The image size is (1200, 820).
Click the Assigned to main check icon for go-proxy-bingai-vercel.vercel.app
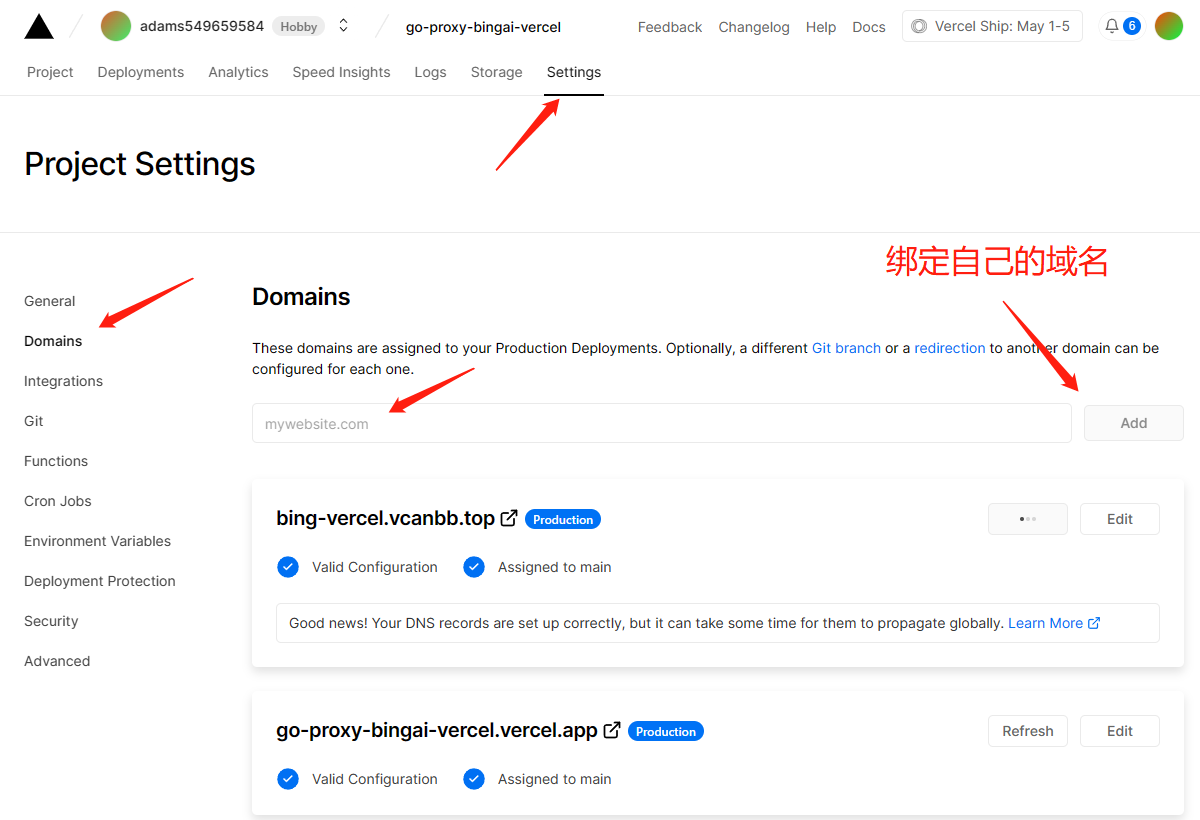click(x=474, y=779)
